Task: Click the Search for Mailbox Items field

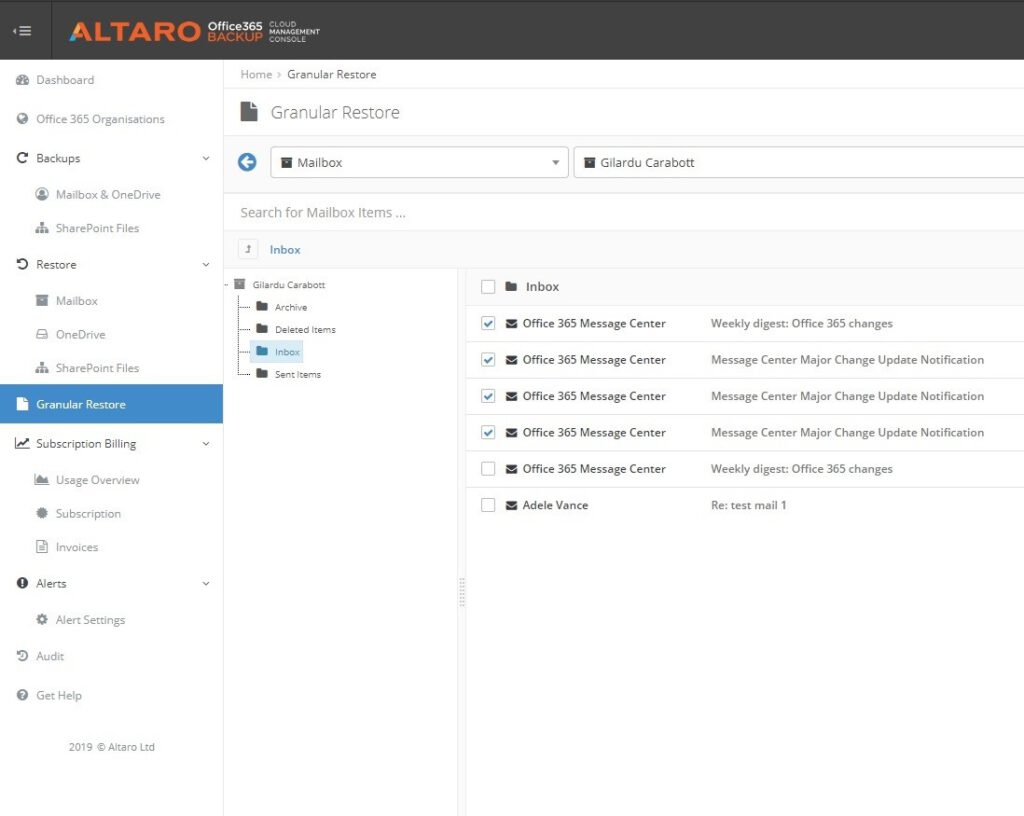Action: coord(624,212)
